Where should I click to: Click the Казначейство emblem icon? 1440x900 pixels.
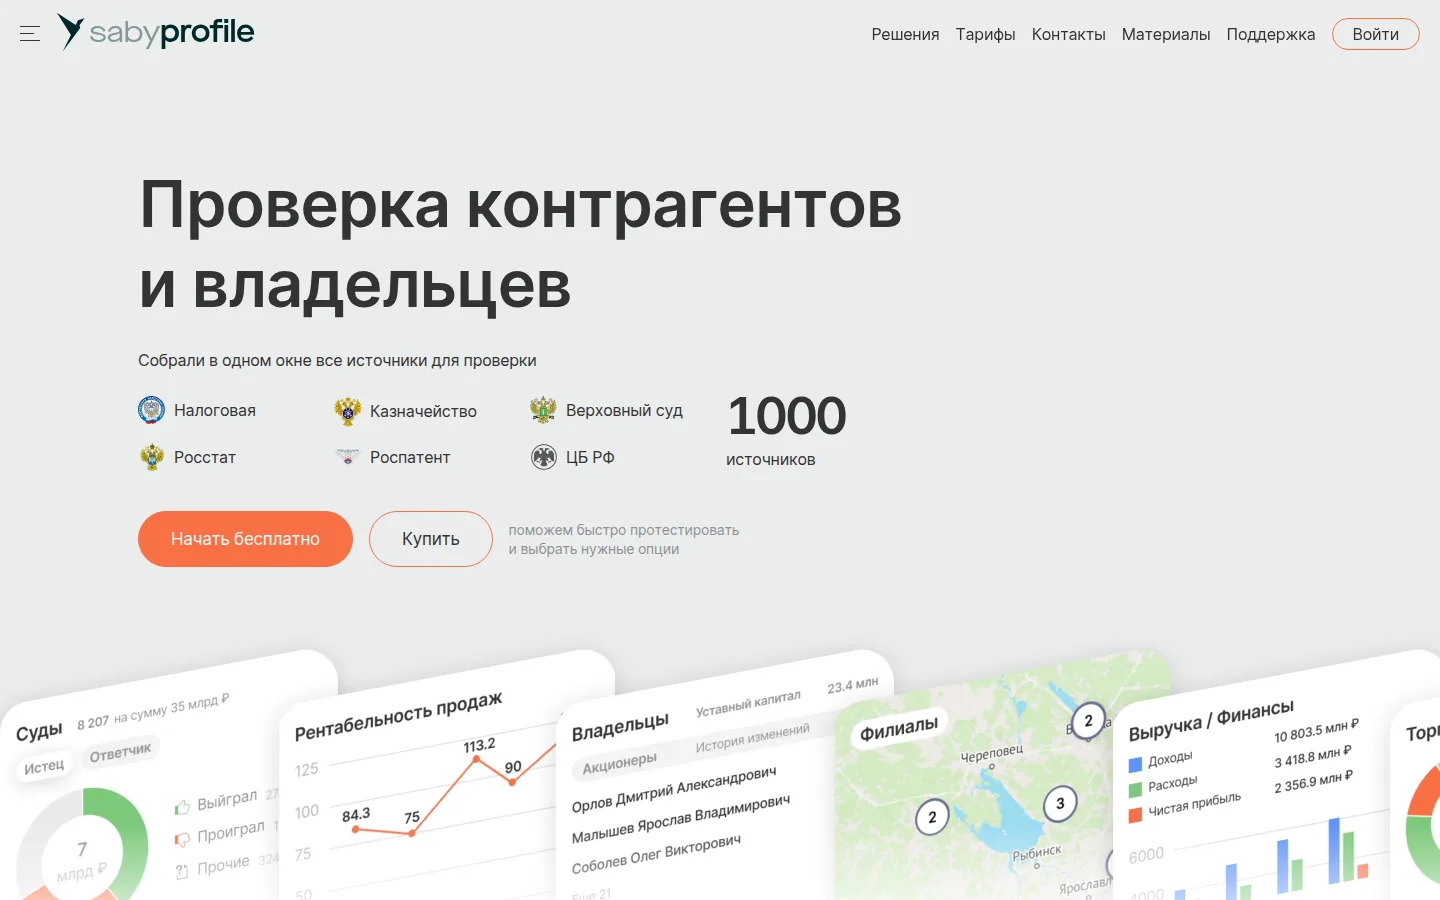pos(347,411)
